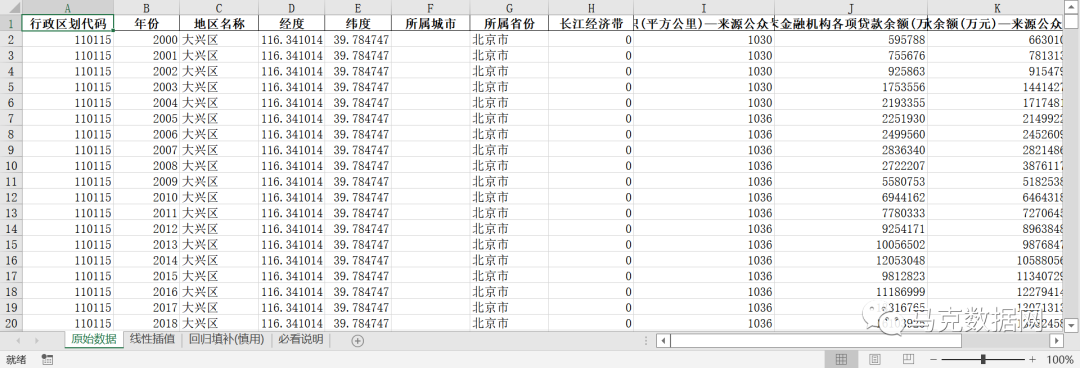Click year cell 2000
The height and width of the screenshot is (368, 1080).
point(147,39)
